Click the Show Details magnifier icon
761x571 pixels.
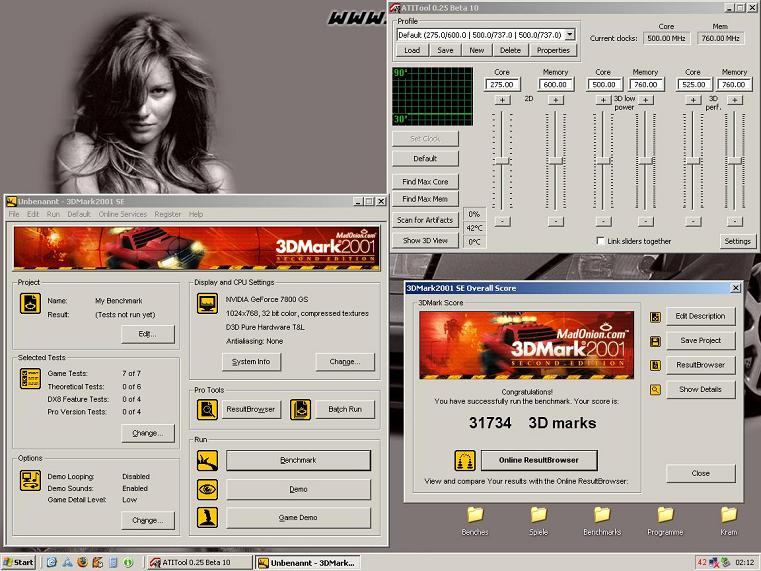coord(655,390)
